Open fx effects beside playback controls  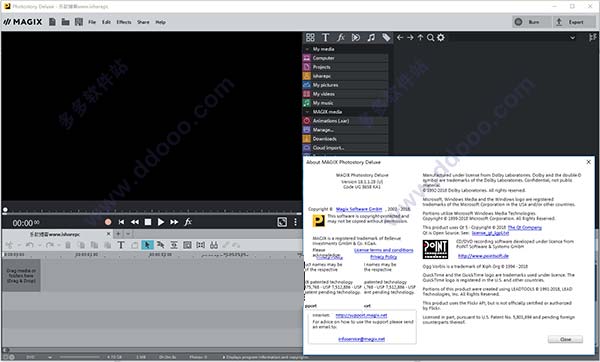188,222
